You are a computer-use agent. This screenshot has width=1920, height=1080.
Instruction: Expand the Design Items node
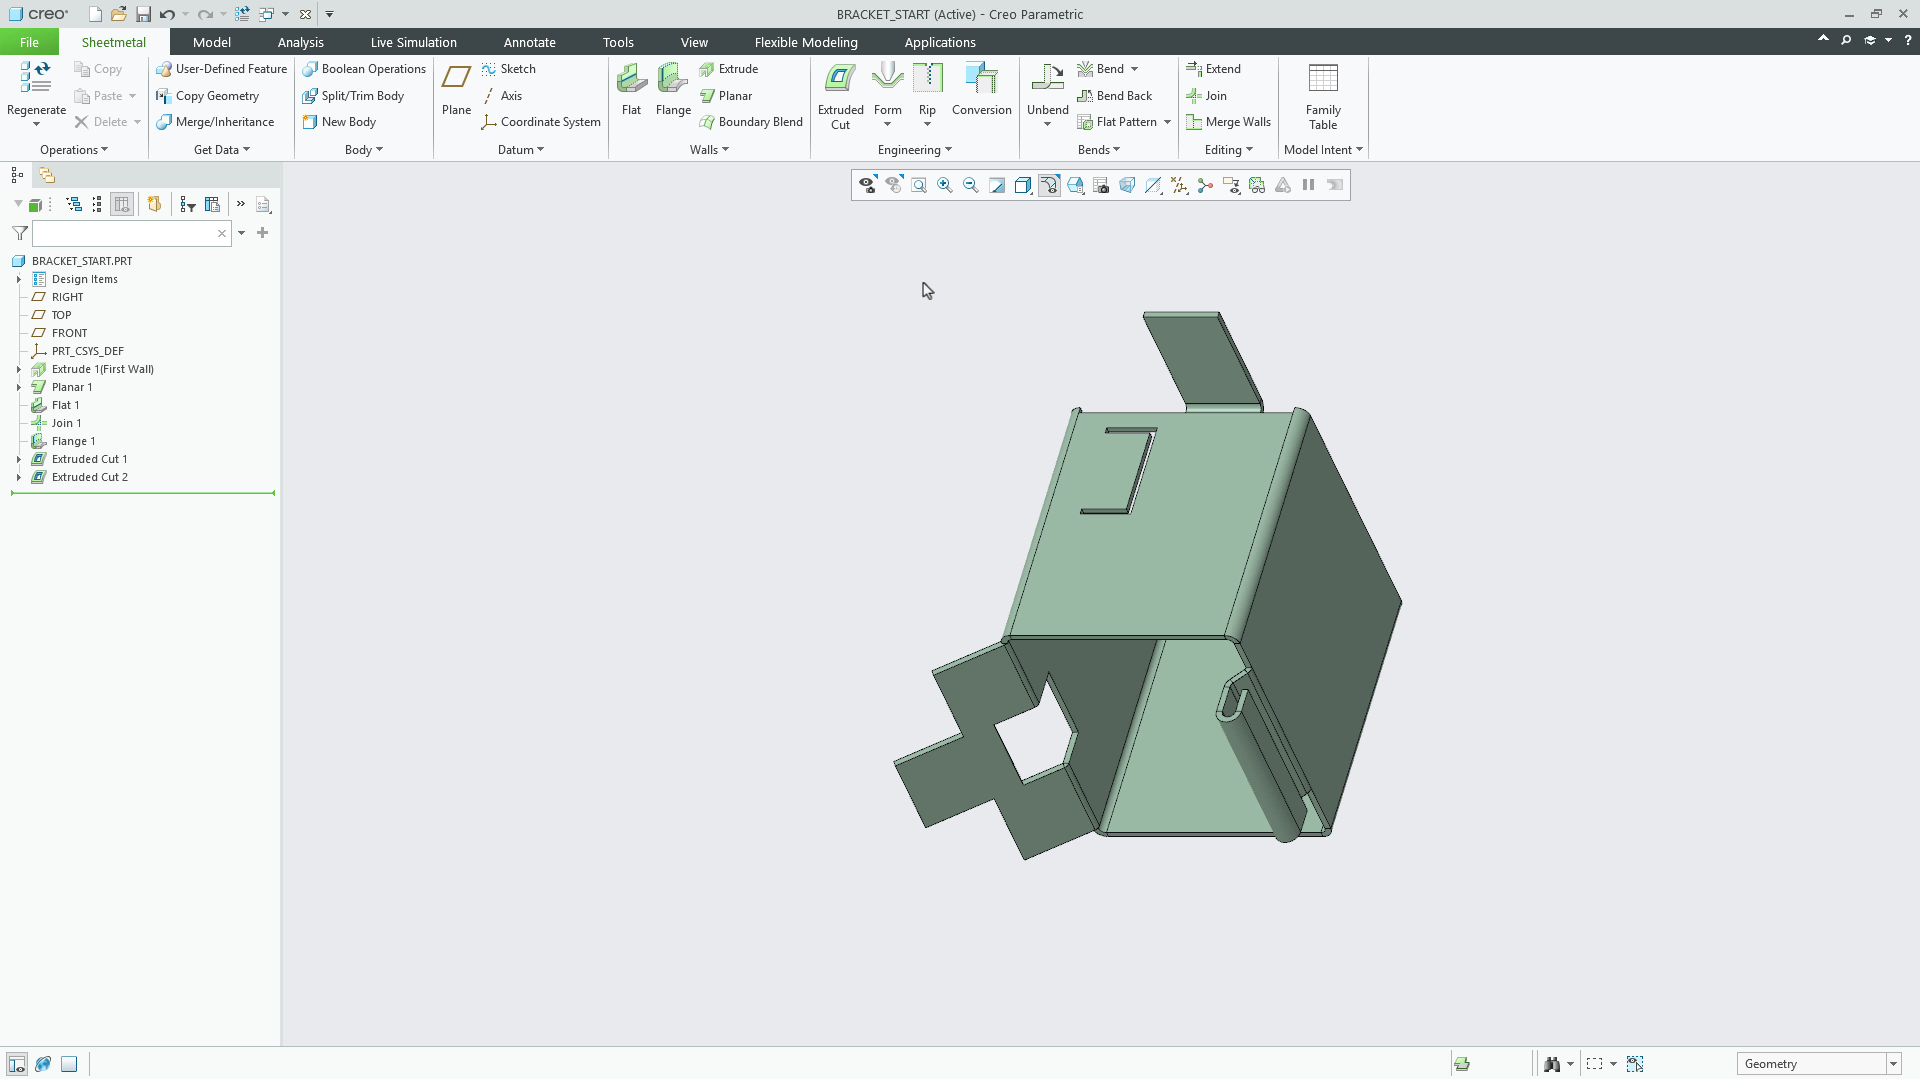(x=19, y=279)
